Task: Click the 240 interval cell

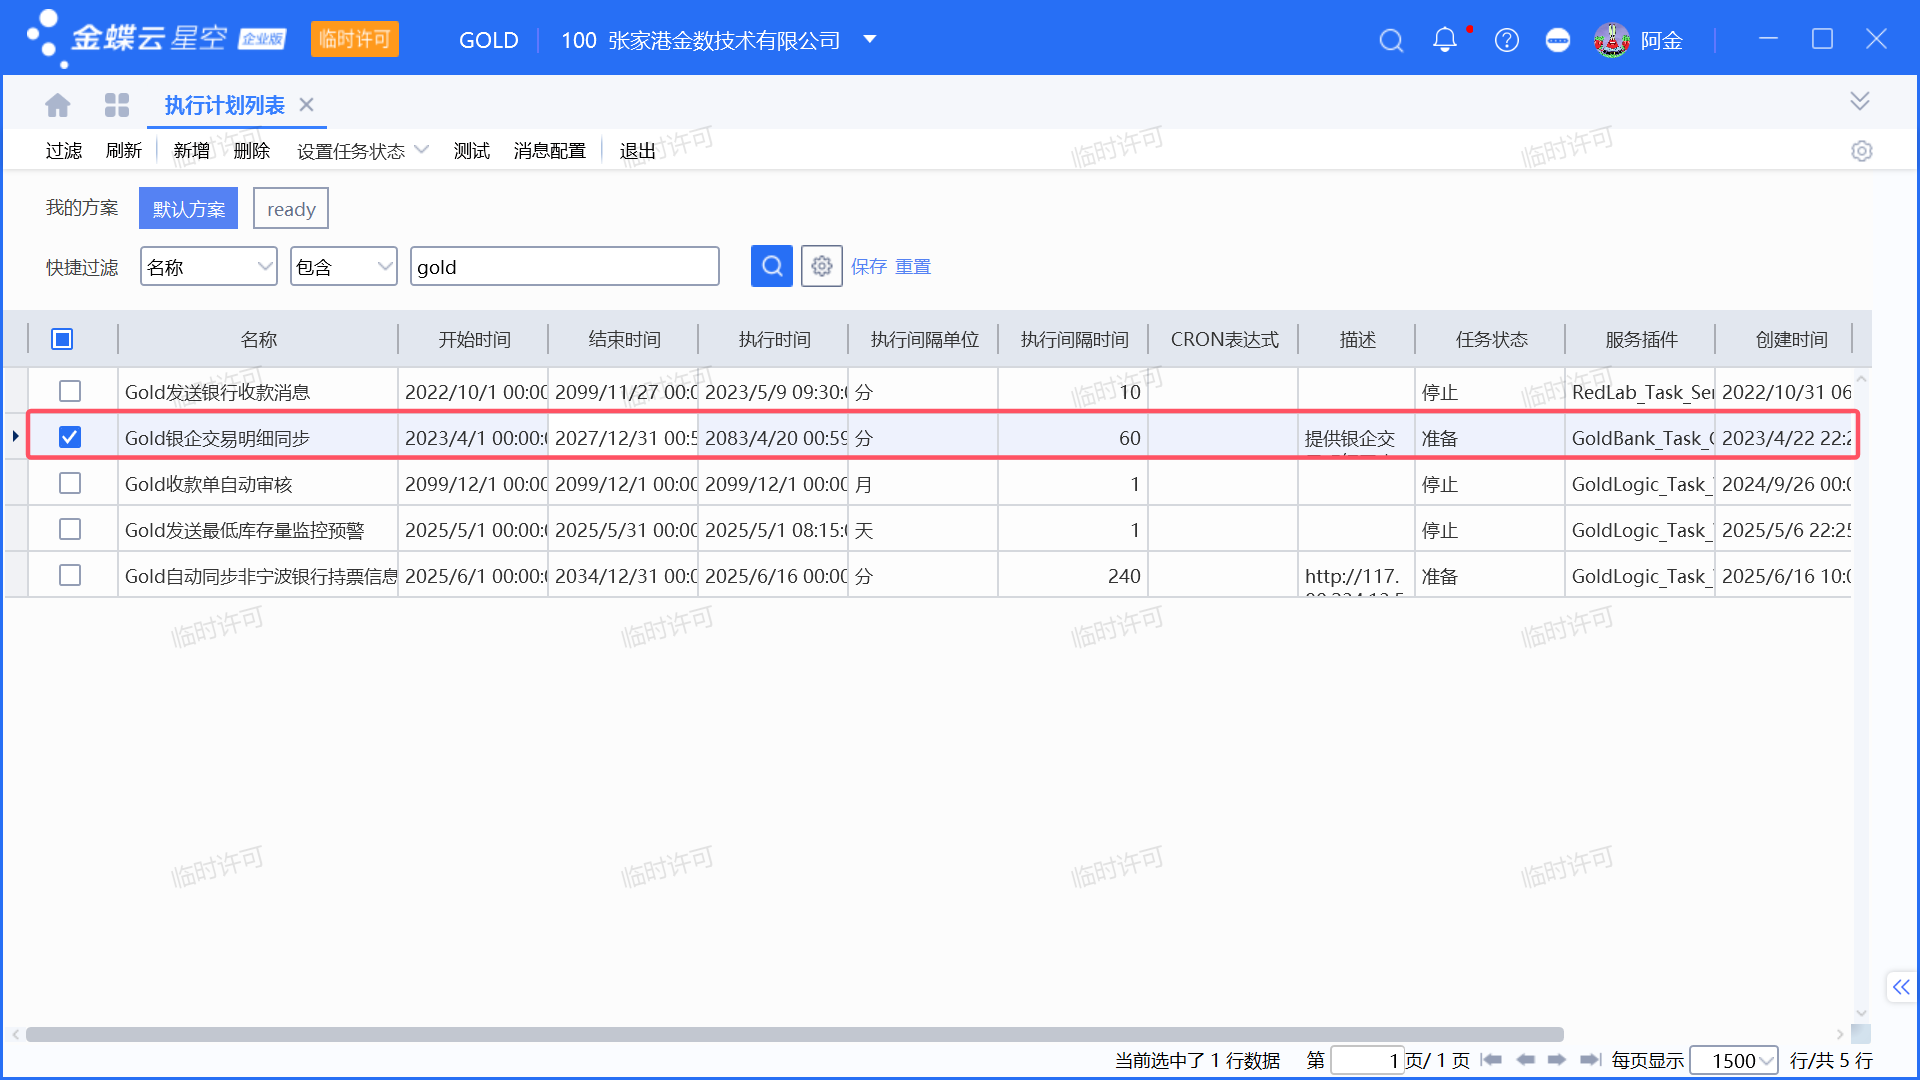Action: pyautogui.click(x=1074, y=576)
